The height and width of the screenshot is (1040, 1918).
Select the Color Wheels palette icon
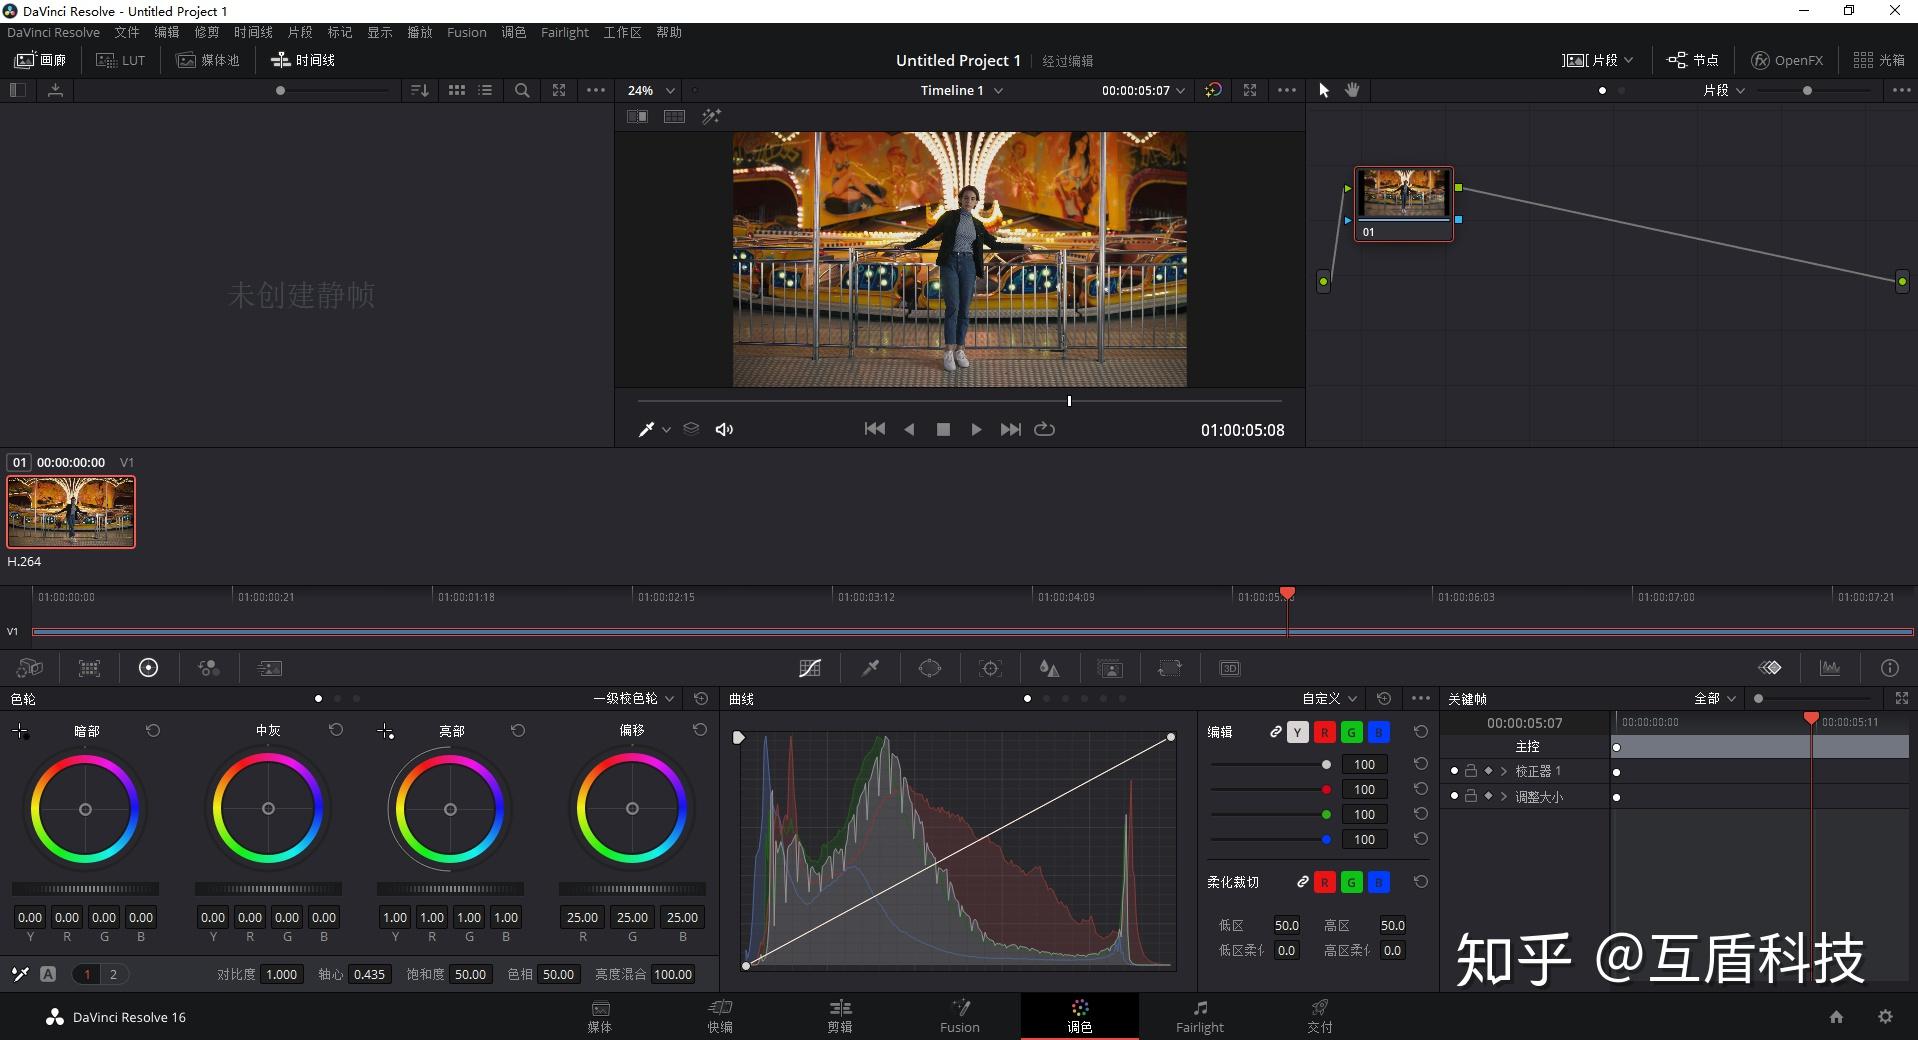pyautogui.click(x=148, y=668)
